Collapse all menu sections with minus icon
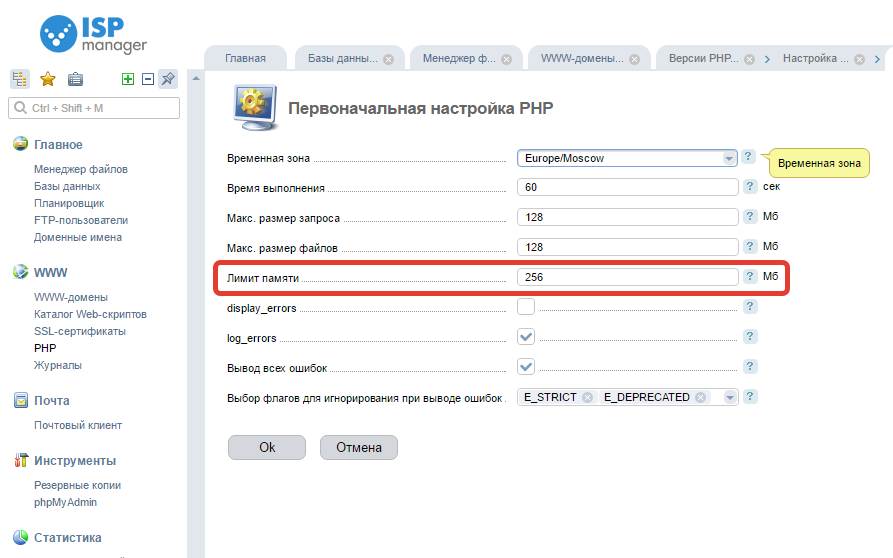The width and height of the screenshot is (893, 558). pyautogui.click(x=147, y=79)
